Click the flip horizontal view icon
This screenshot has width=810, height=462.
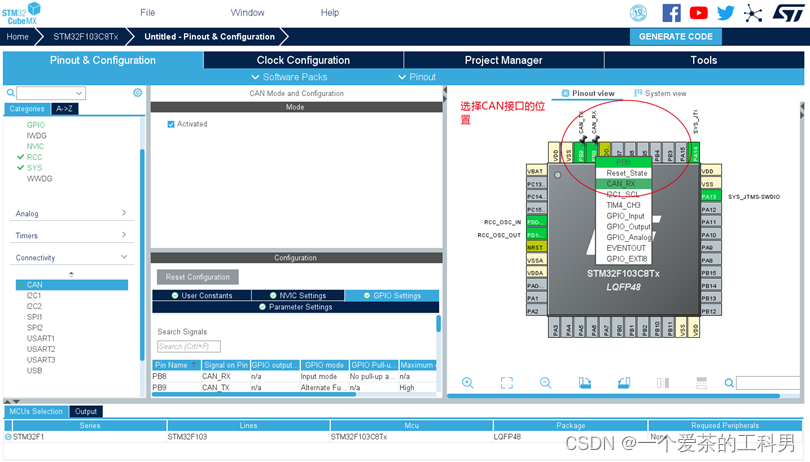coord(663,383)
